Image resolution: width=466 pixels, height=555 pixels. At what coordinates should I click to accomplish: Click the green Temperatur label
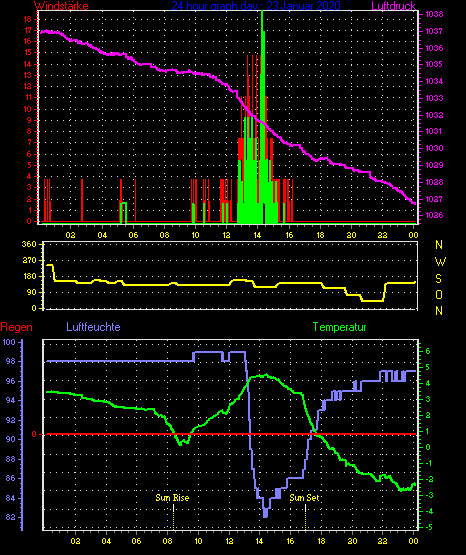pos(339,327)
